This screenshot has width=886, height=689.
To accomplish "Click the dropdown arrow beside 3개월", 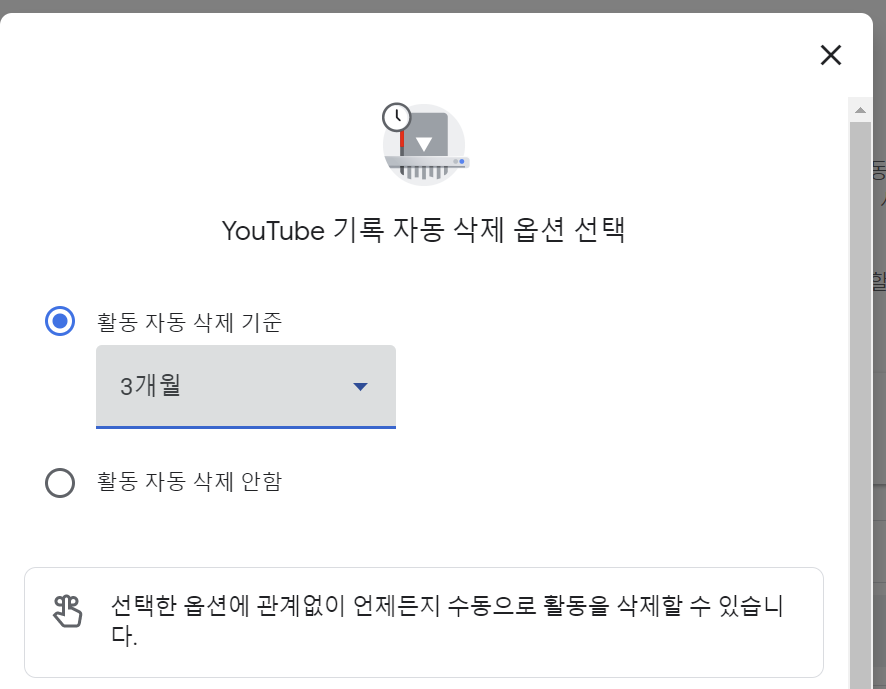I will click(x=361, y=387).
